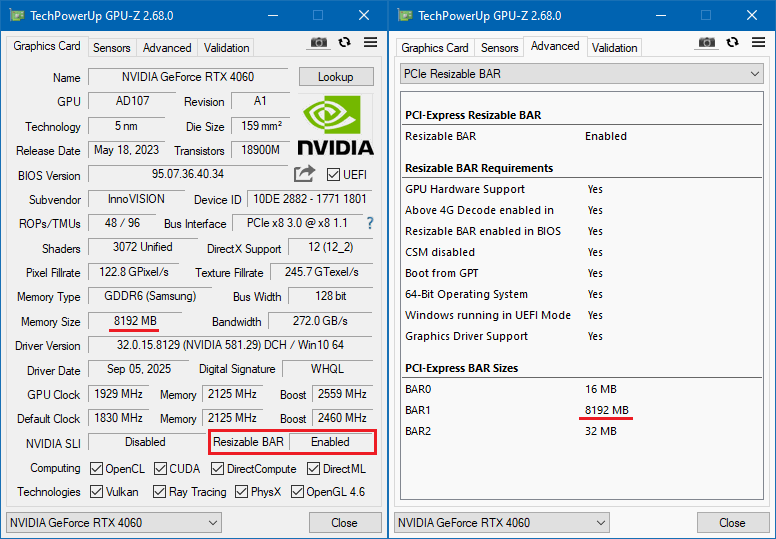
Task: Click the Driver Date Sep 05, 2025 field
Action: [x=139, y=369]
